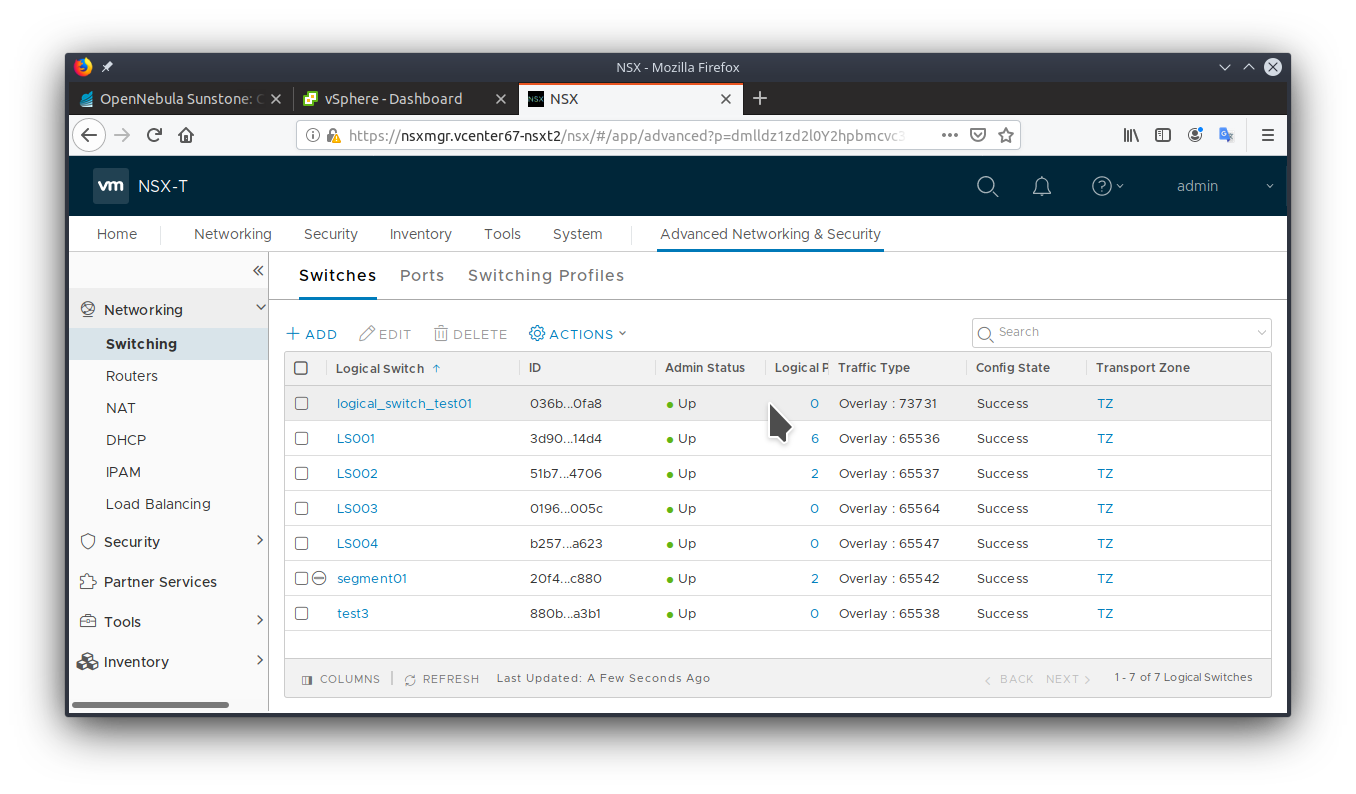This screenshot has height=794, width=1356.
Task: Focus the Search input field
Action: [1121, 332]
